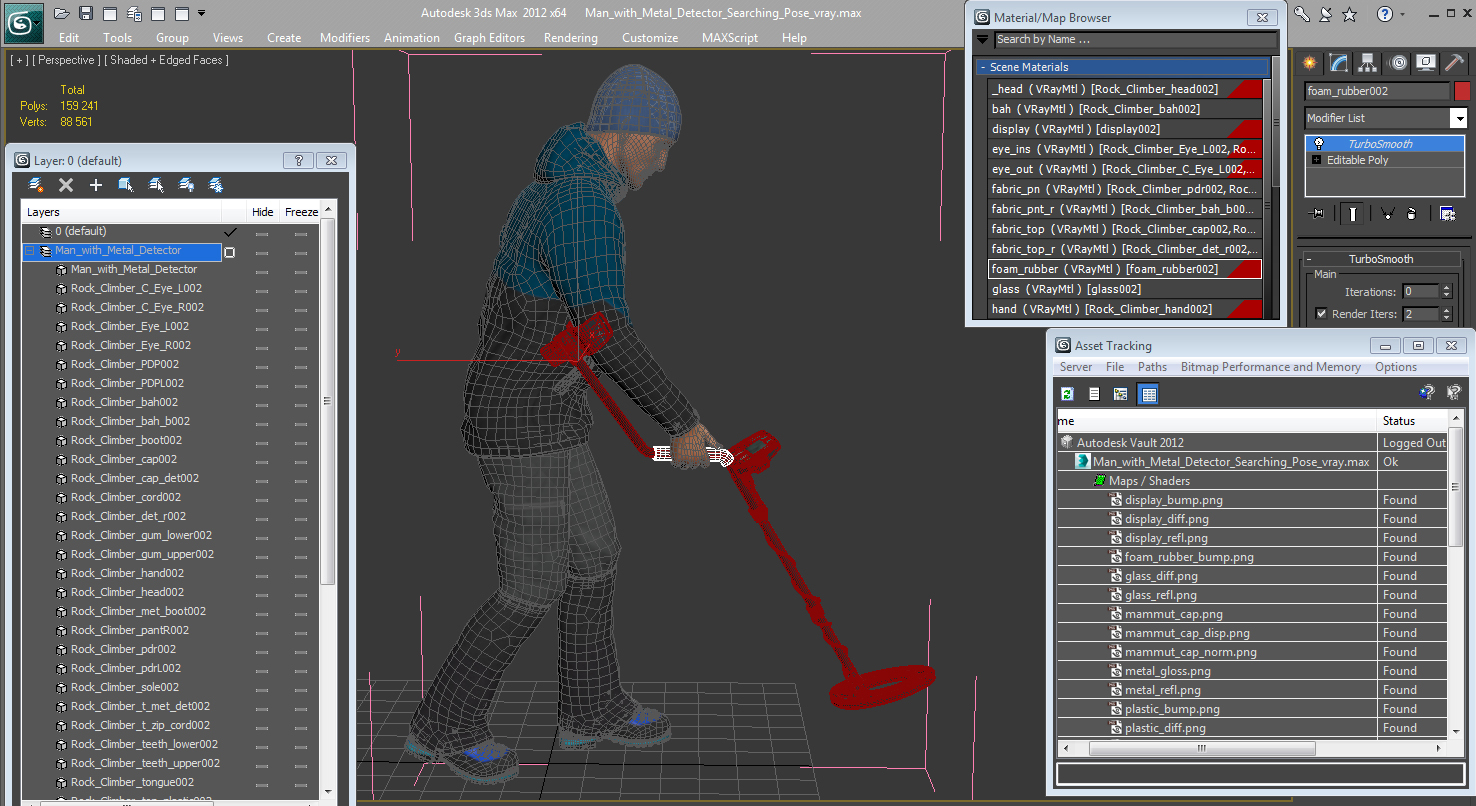Hide/unhide all layers icon in Layer dialog
Screen dimensions: 1476x806
click(186, 185)
